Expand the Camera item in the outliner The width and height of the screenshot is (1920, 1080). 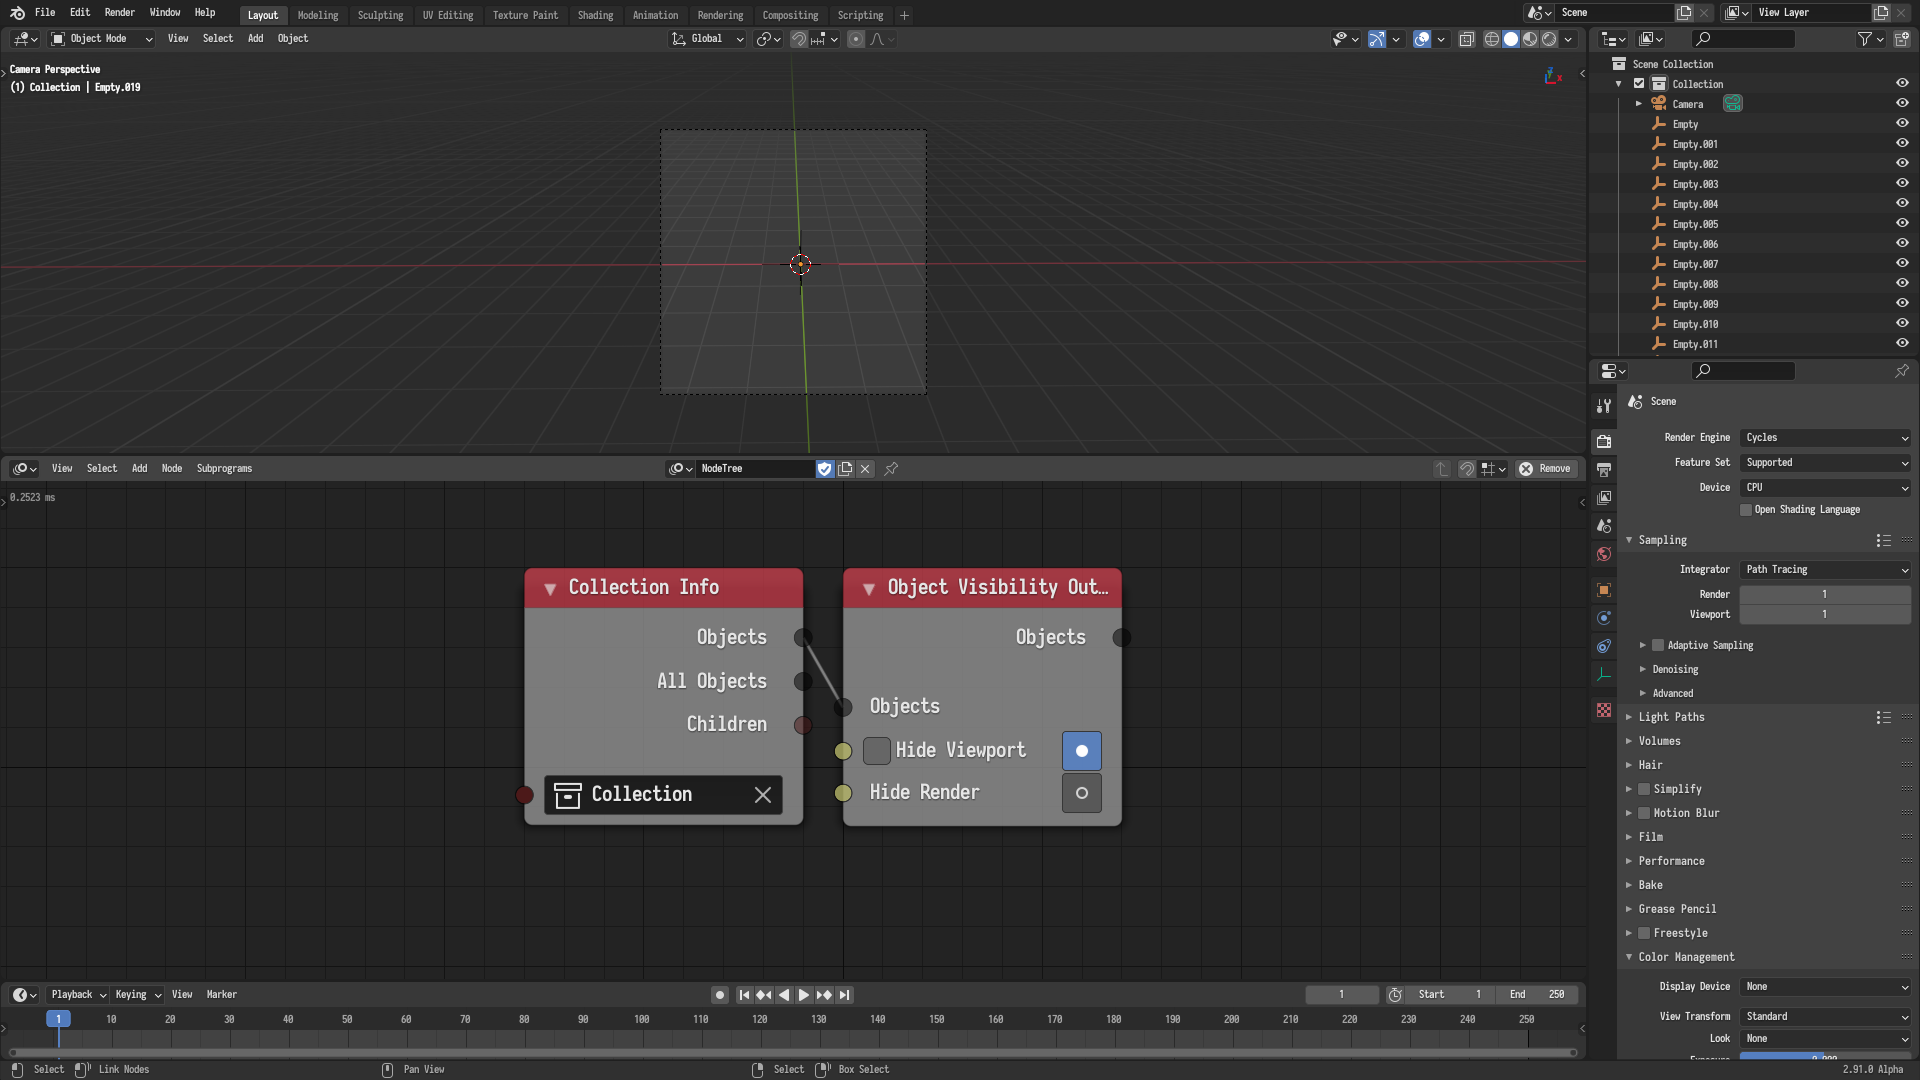click(x=1636, y=104)
